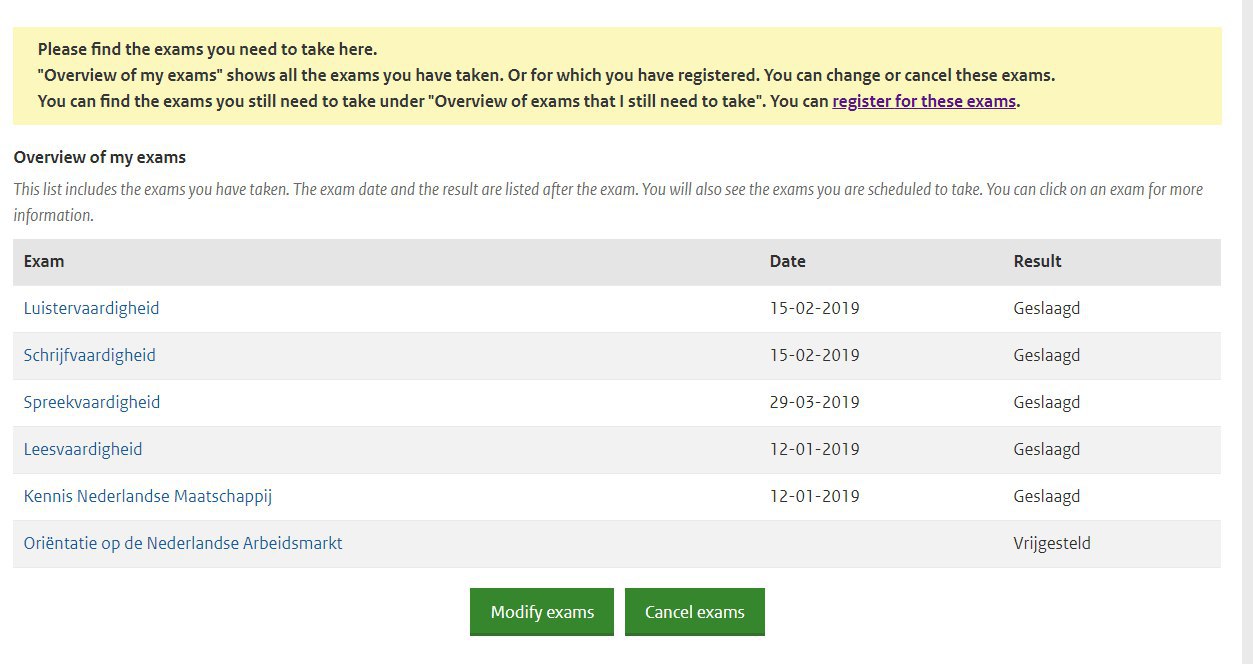This screenshot has height=664, width=1253.
Task: Click the 15-02-2019 date for Schrijfvaardigheid
Action: coord(814,355)
